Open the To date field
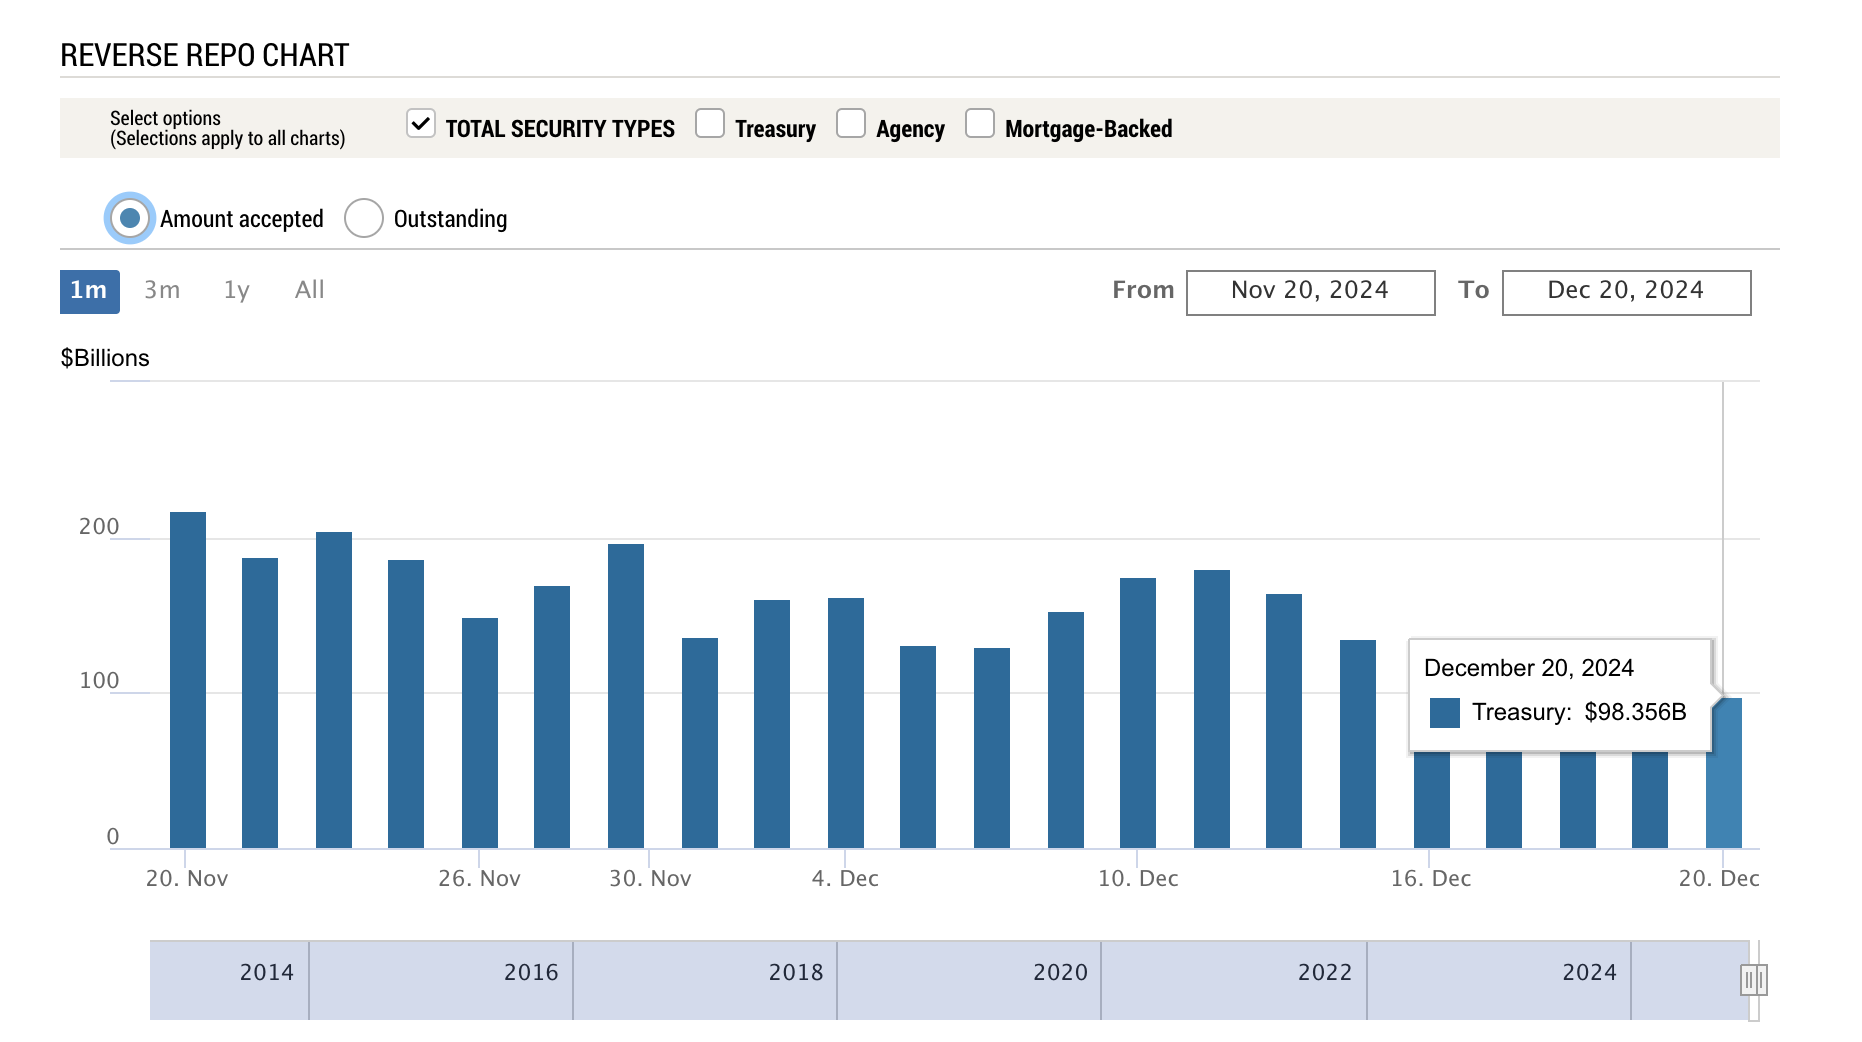 click(x=1626, y=292)
